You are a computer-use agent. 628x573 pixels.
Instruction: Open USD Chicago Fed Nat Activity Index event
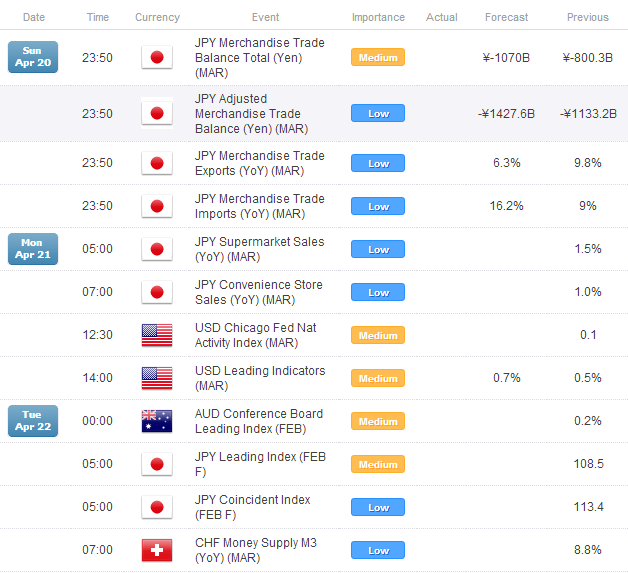pos(256,335)
